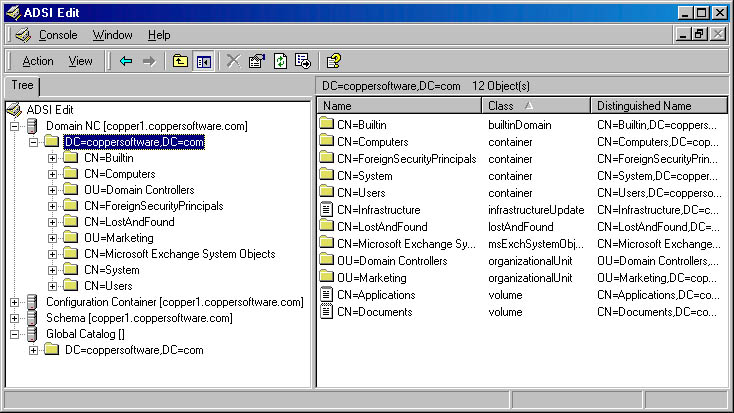Screen dimensions: 734x413
Task: Click CN=Builtin folder icon in list
Action: [x=327, y=124]
